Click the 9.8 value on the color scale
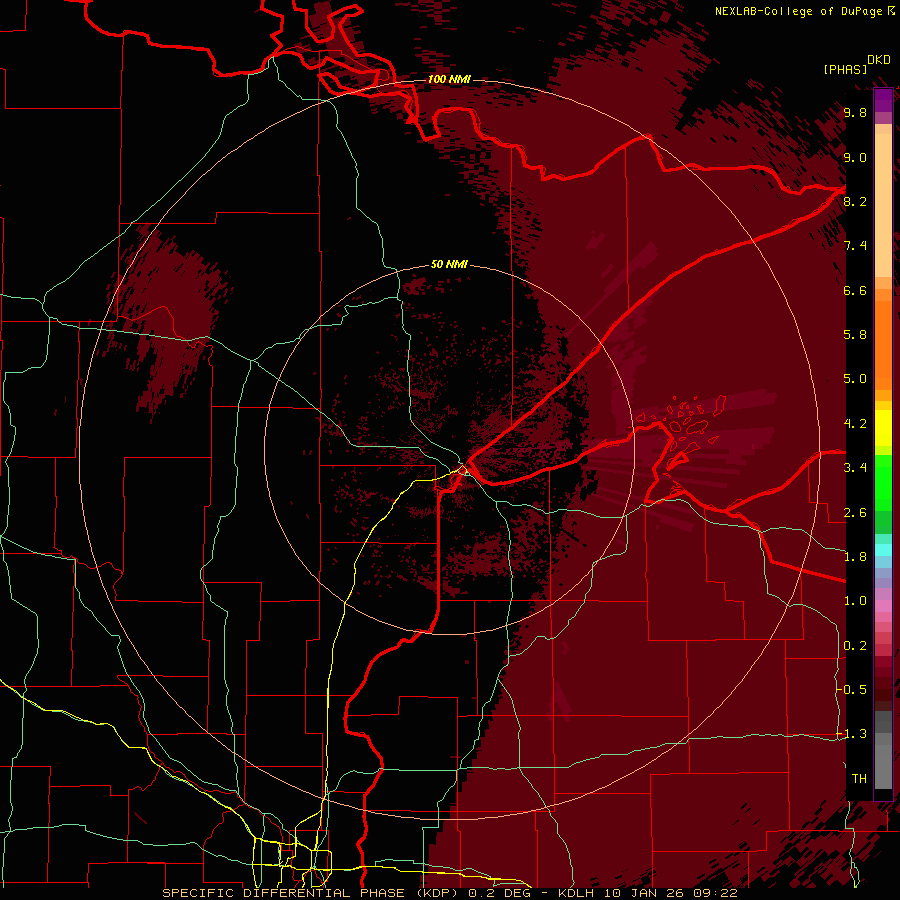Screen dimensions: 900x900 click(x=855, y=113)
